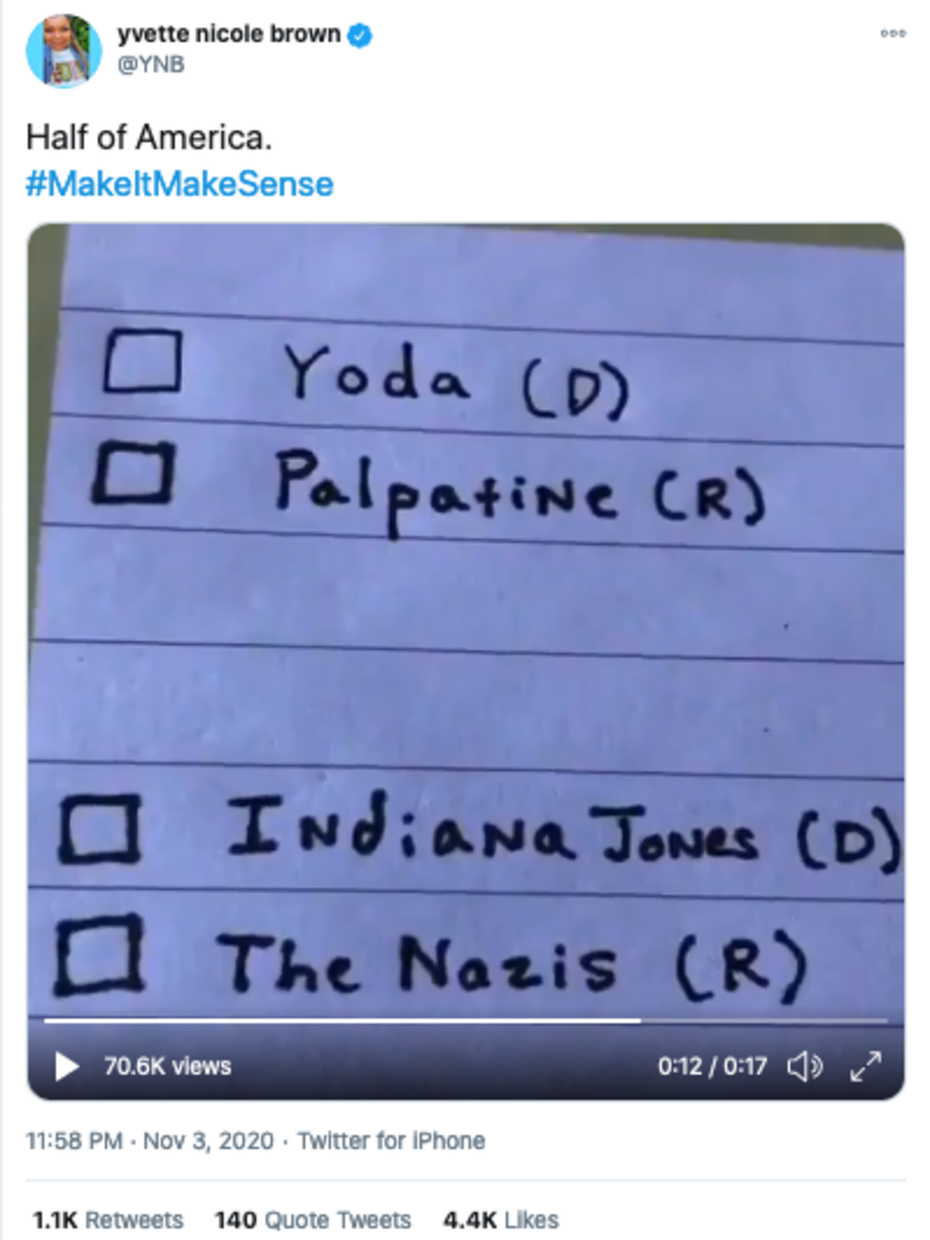Click the blue verified badge
The width and height of the screenshot is (930, 1240).
[360, 37]
